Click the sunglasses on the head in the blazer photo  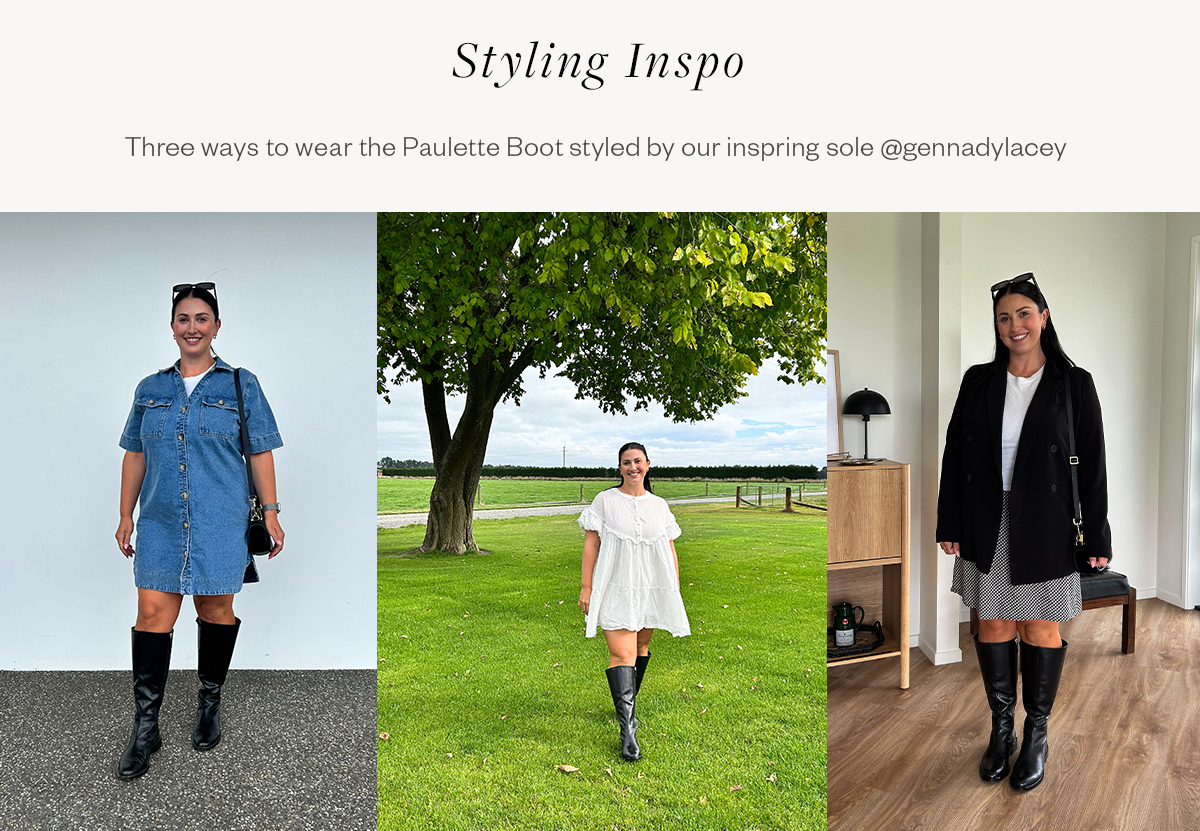1012,283
